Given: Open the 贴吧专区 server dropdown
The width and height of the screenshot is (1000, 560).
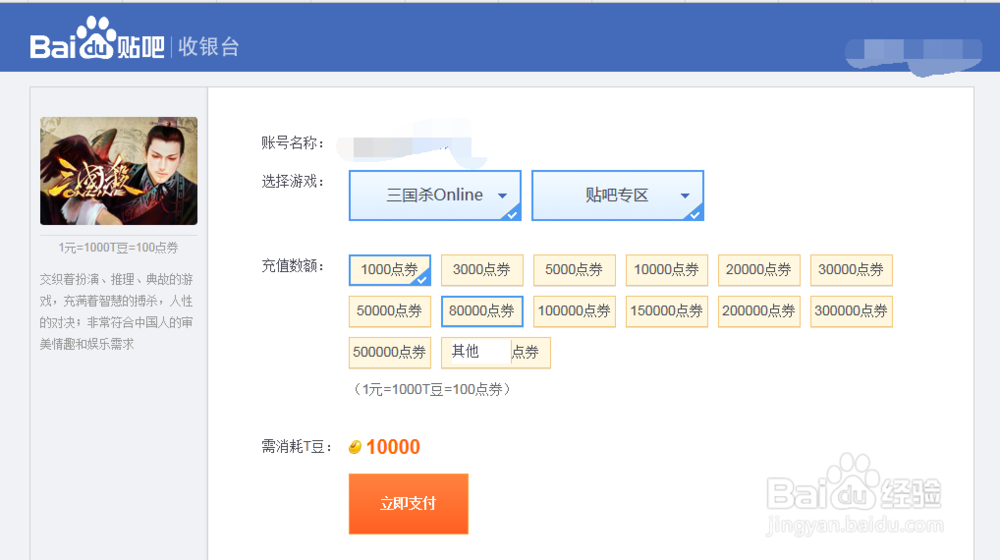Looking at the screenshot, I should click(x=617, y=195).
